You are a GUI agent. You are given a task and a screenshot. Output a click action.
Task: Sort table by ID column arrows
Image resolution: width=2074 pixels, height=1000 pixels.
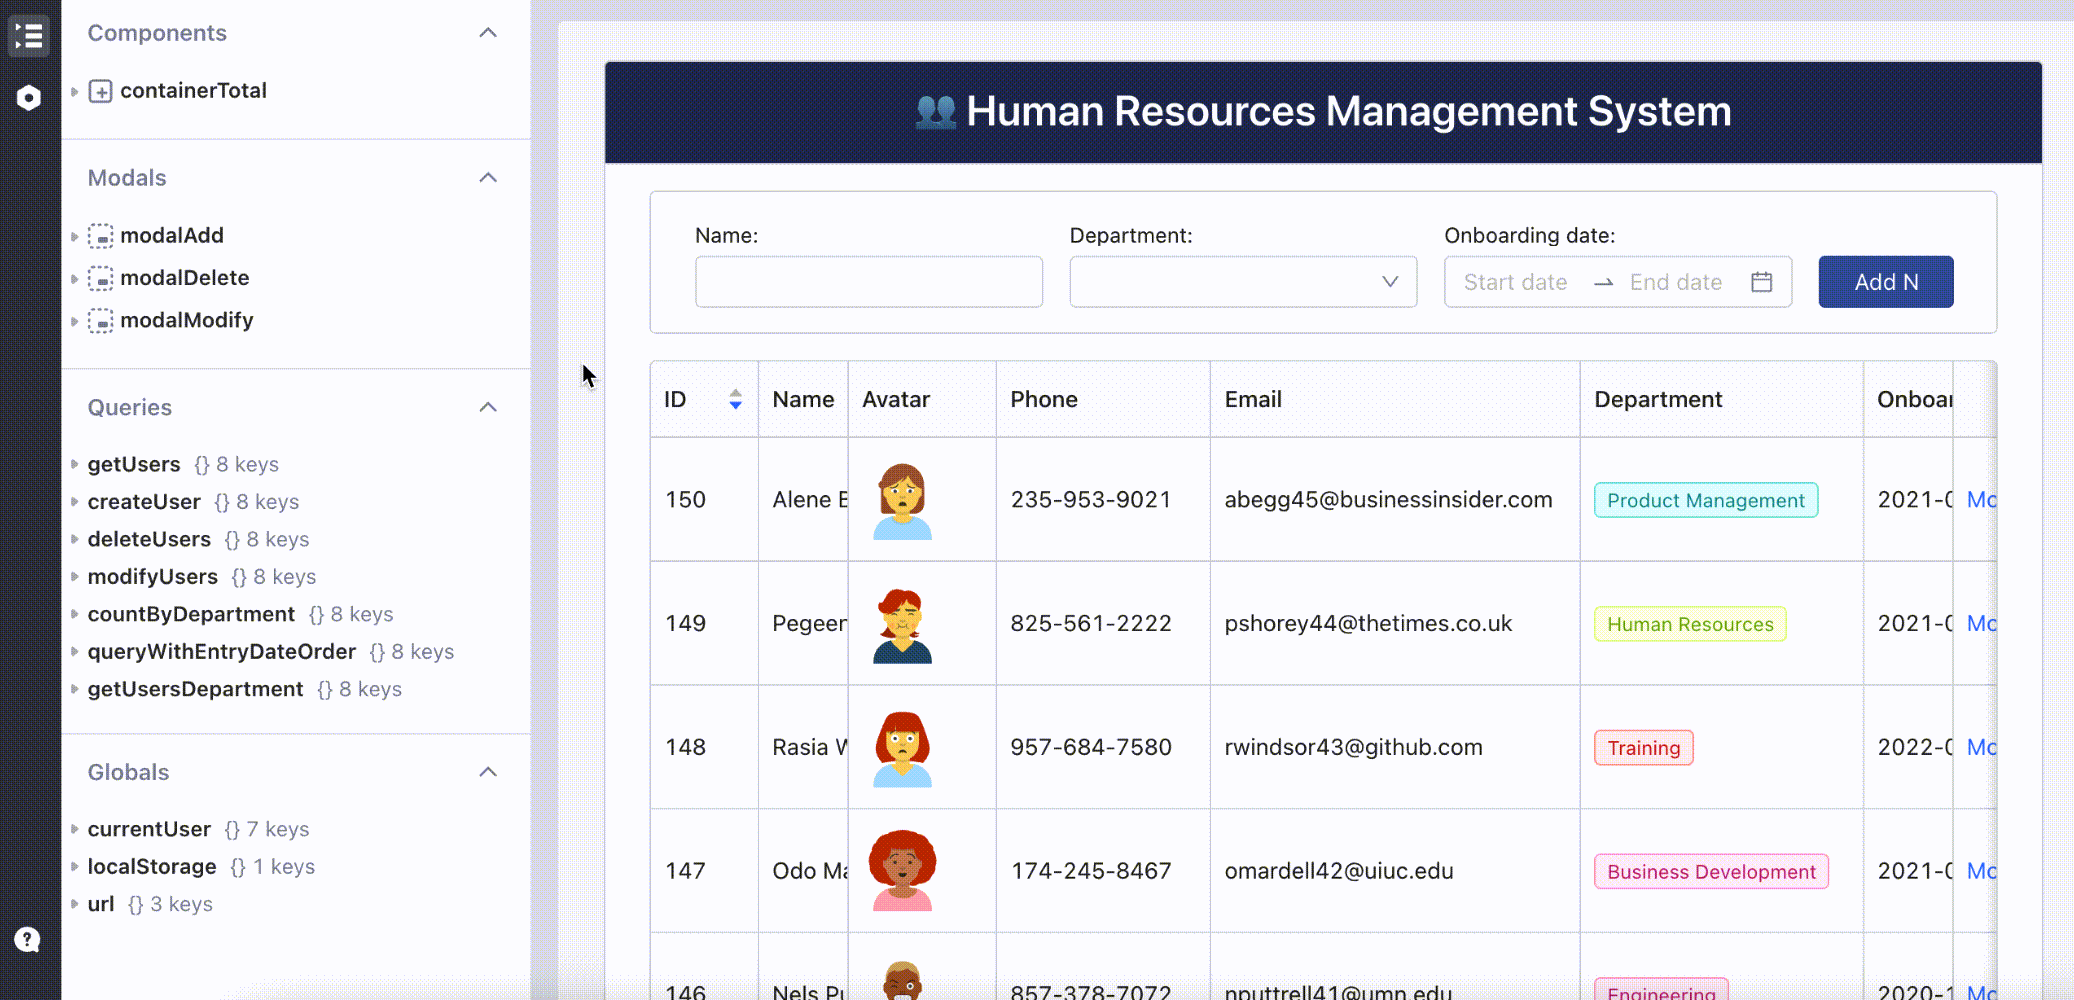(735, 399)
